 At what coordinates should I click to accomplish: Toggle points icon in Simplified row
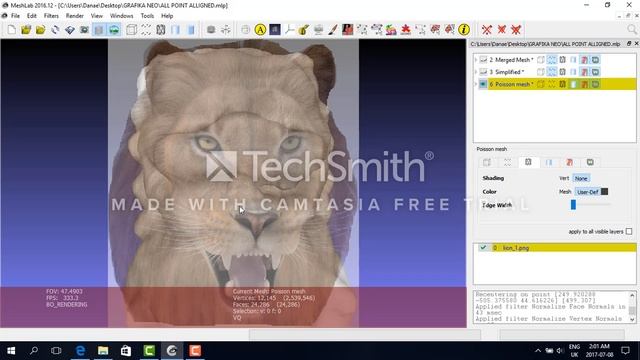click(x=551, y=72)
